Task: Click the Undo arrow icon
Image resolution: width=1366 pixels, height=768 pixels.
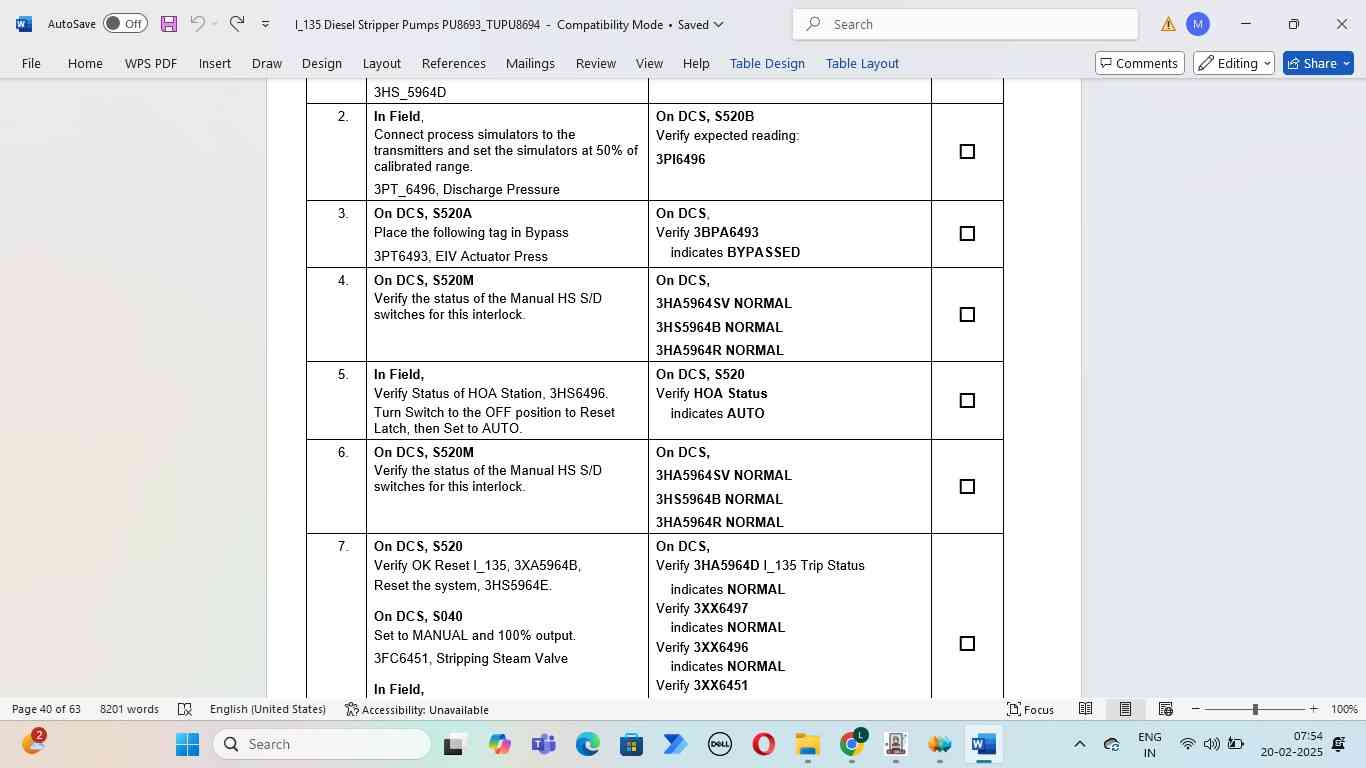Action: click(x=198, y=24)
